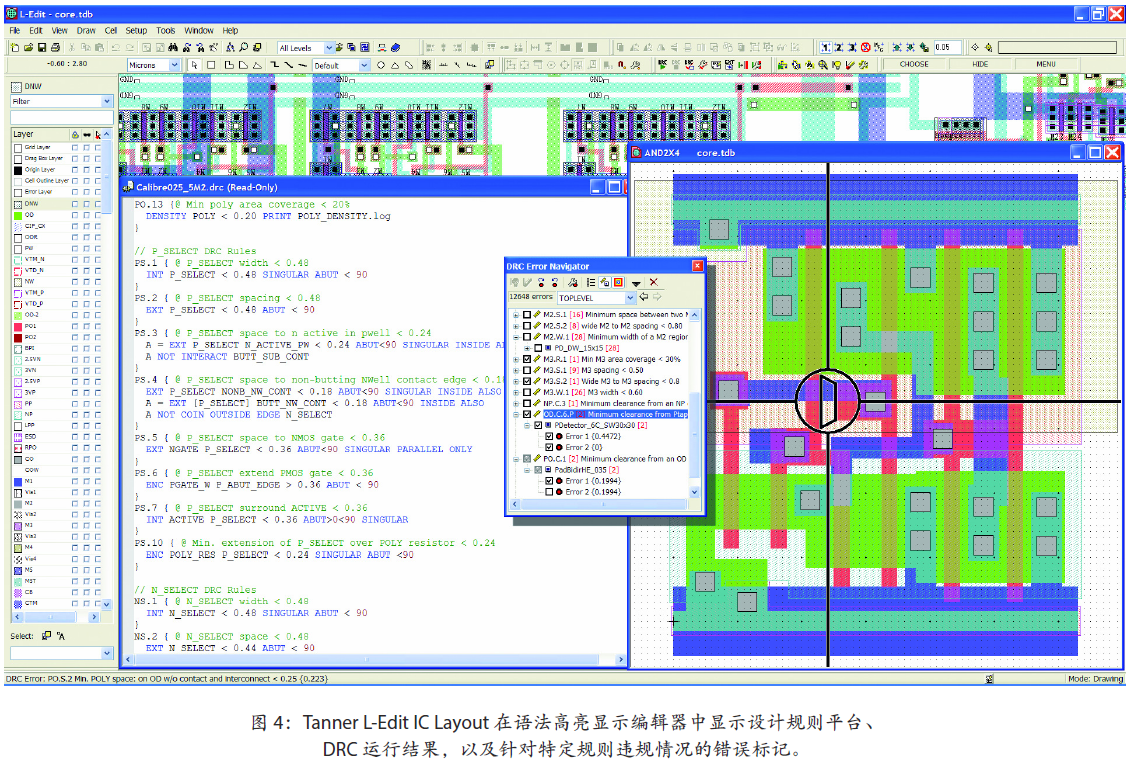This screenshot has height=761, width=1140.
Task: Open the All Levels dropdown
Action: point(329,47)
